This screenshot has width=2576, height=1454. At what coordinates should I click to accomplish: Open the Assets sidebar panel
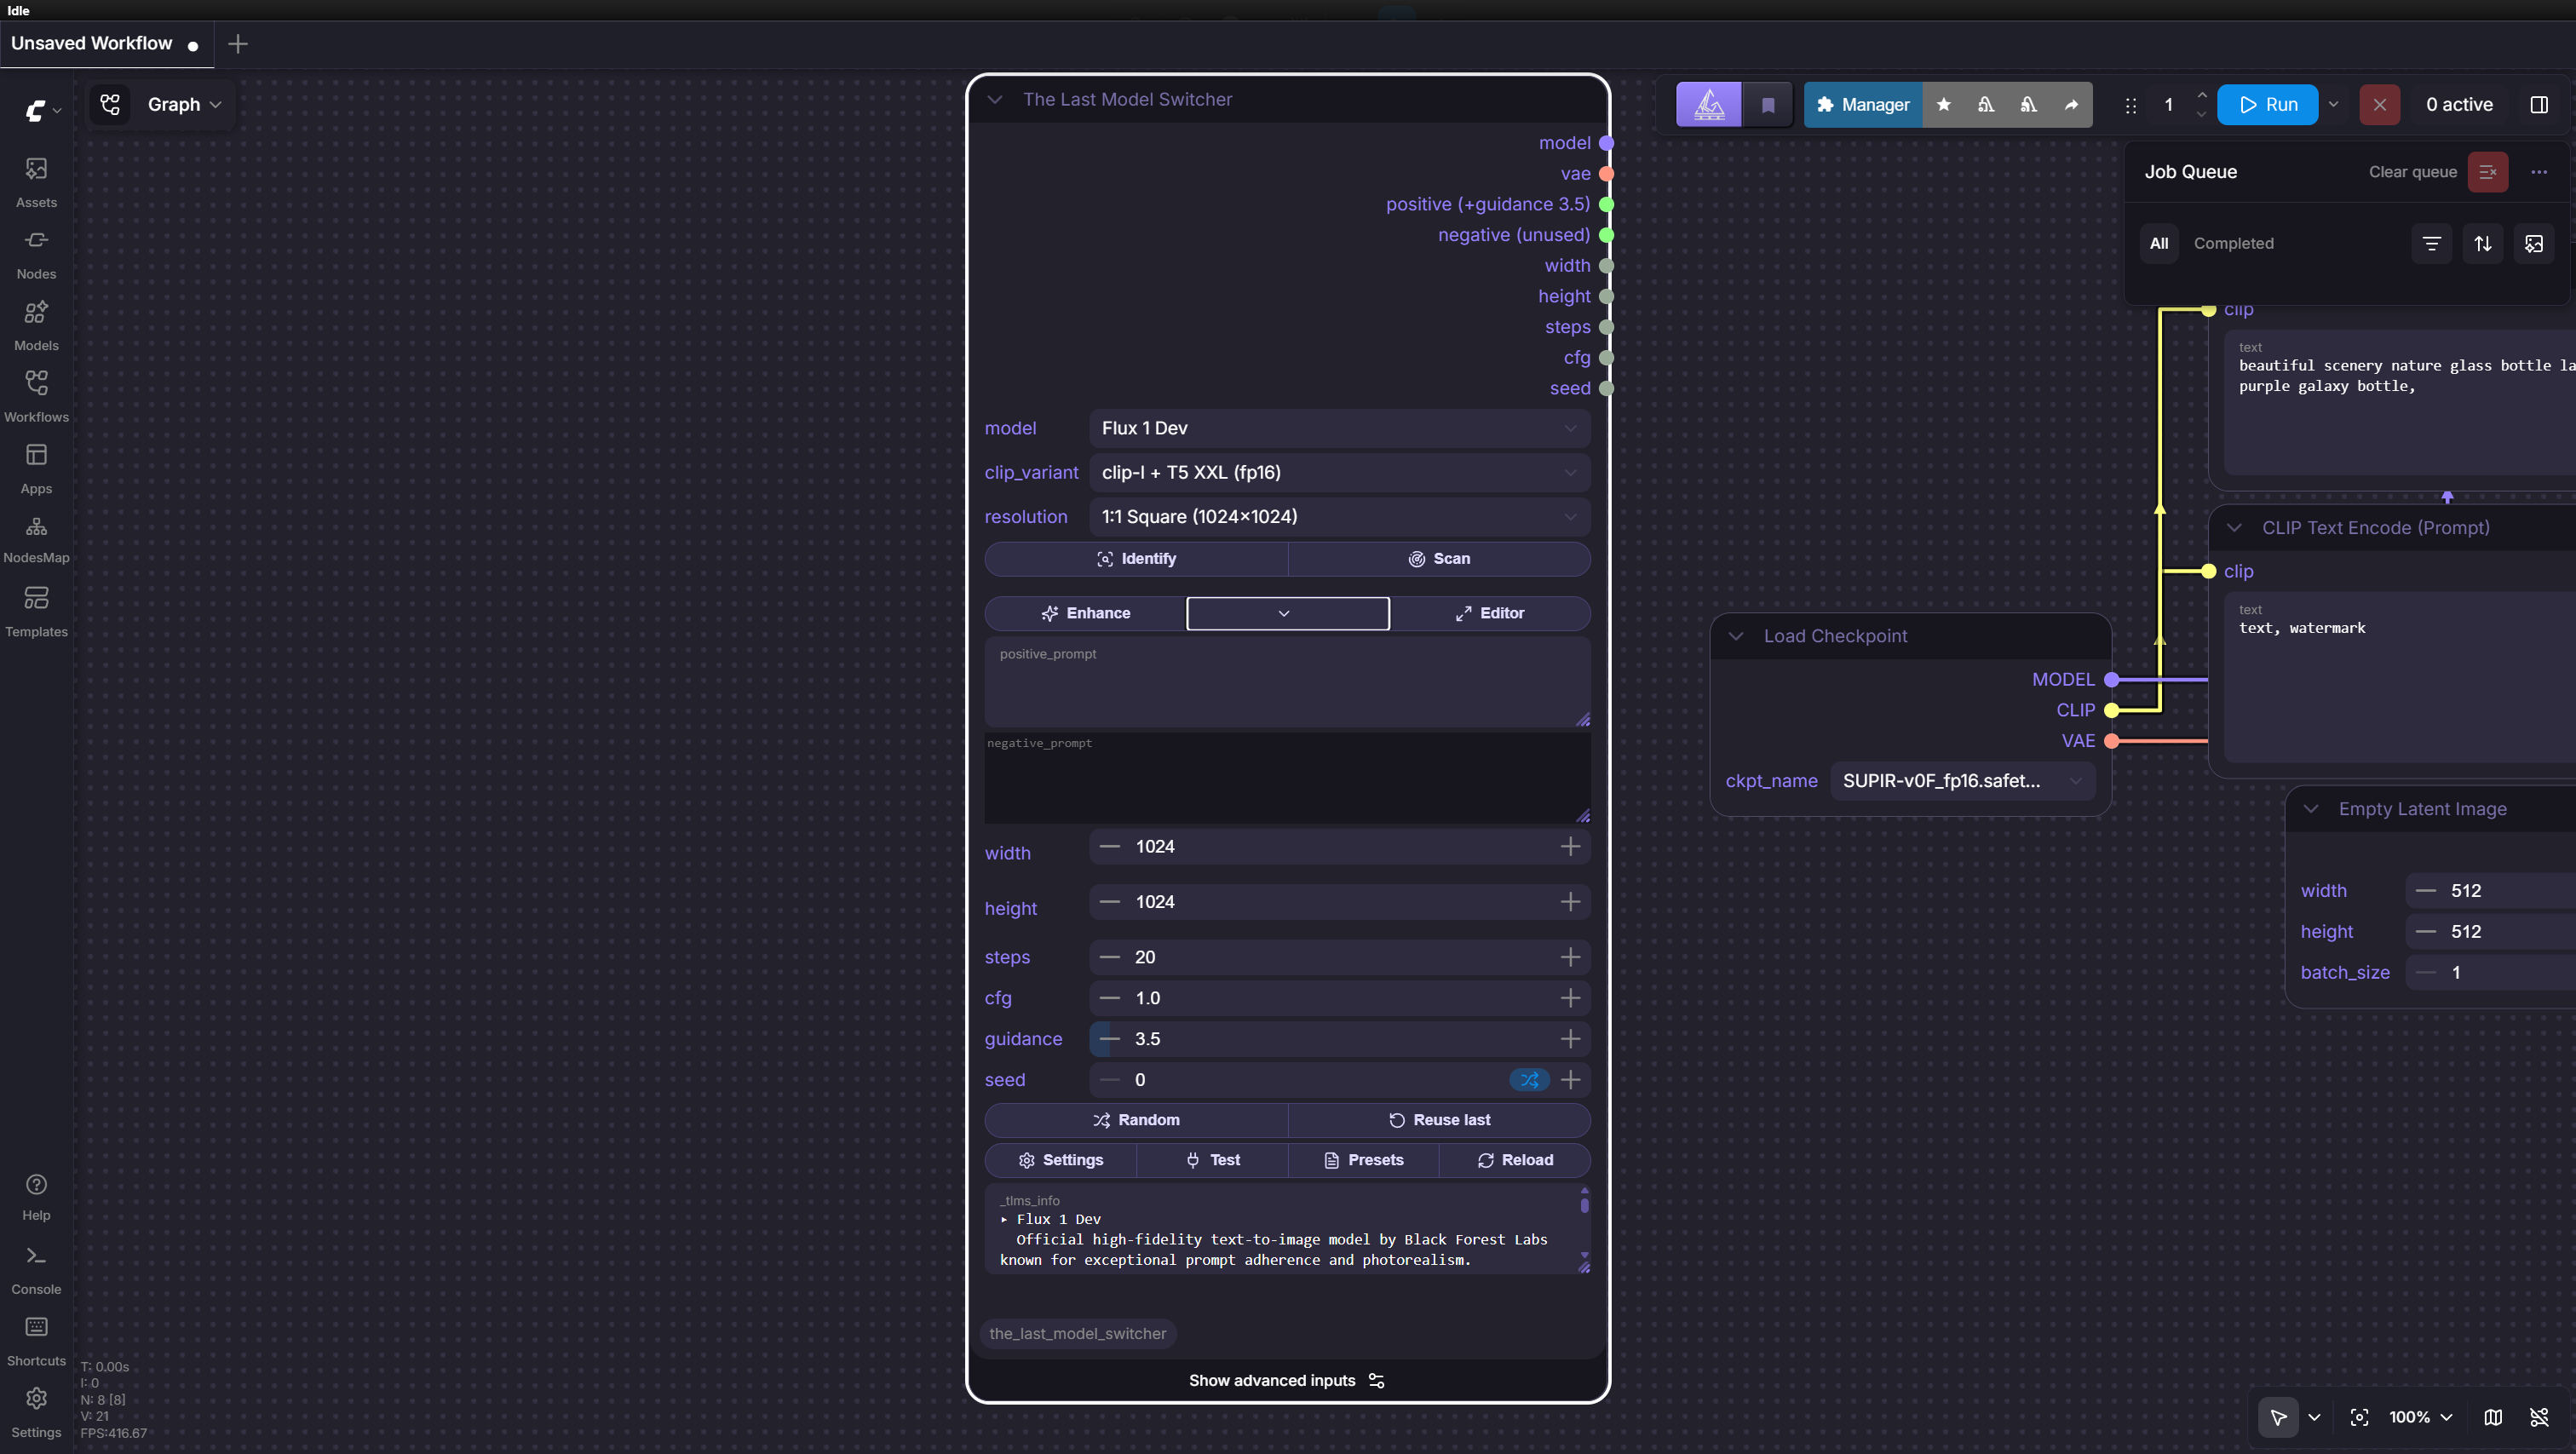coord(36,182)
